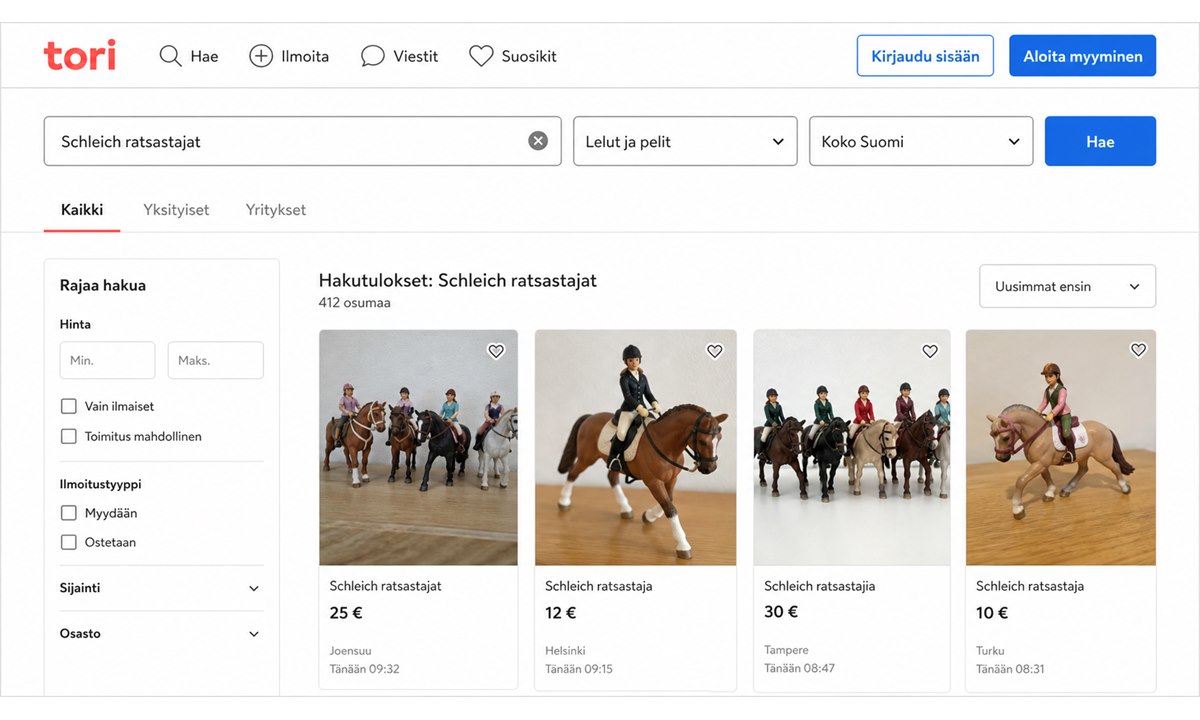Check the Ostetaan listing type

point(69,542)
